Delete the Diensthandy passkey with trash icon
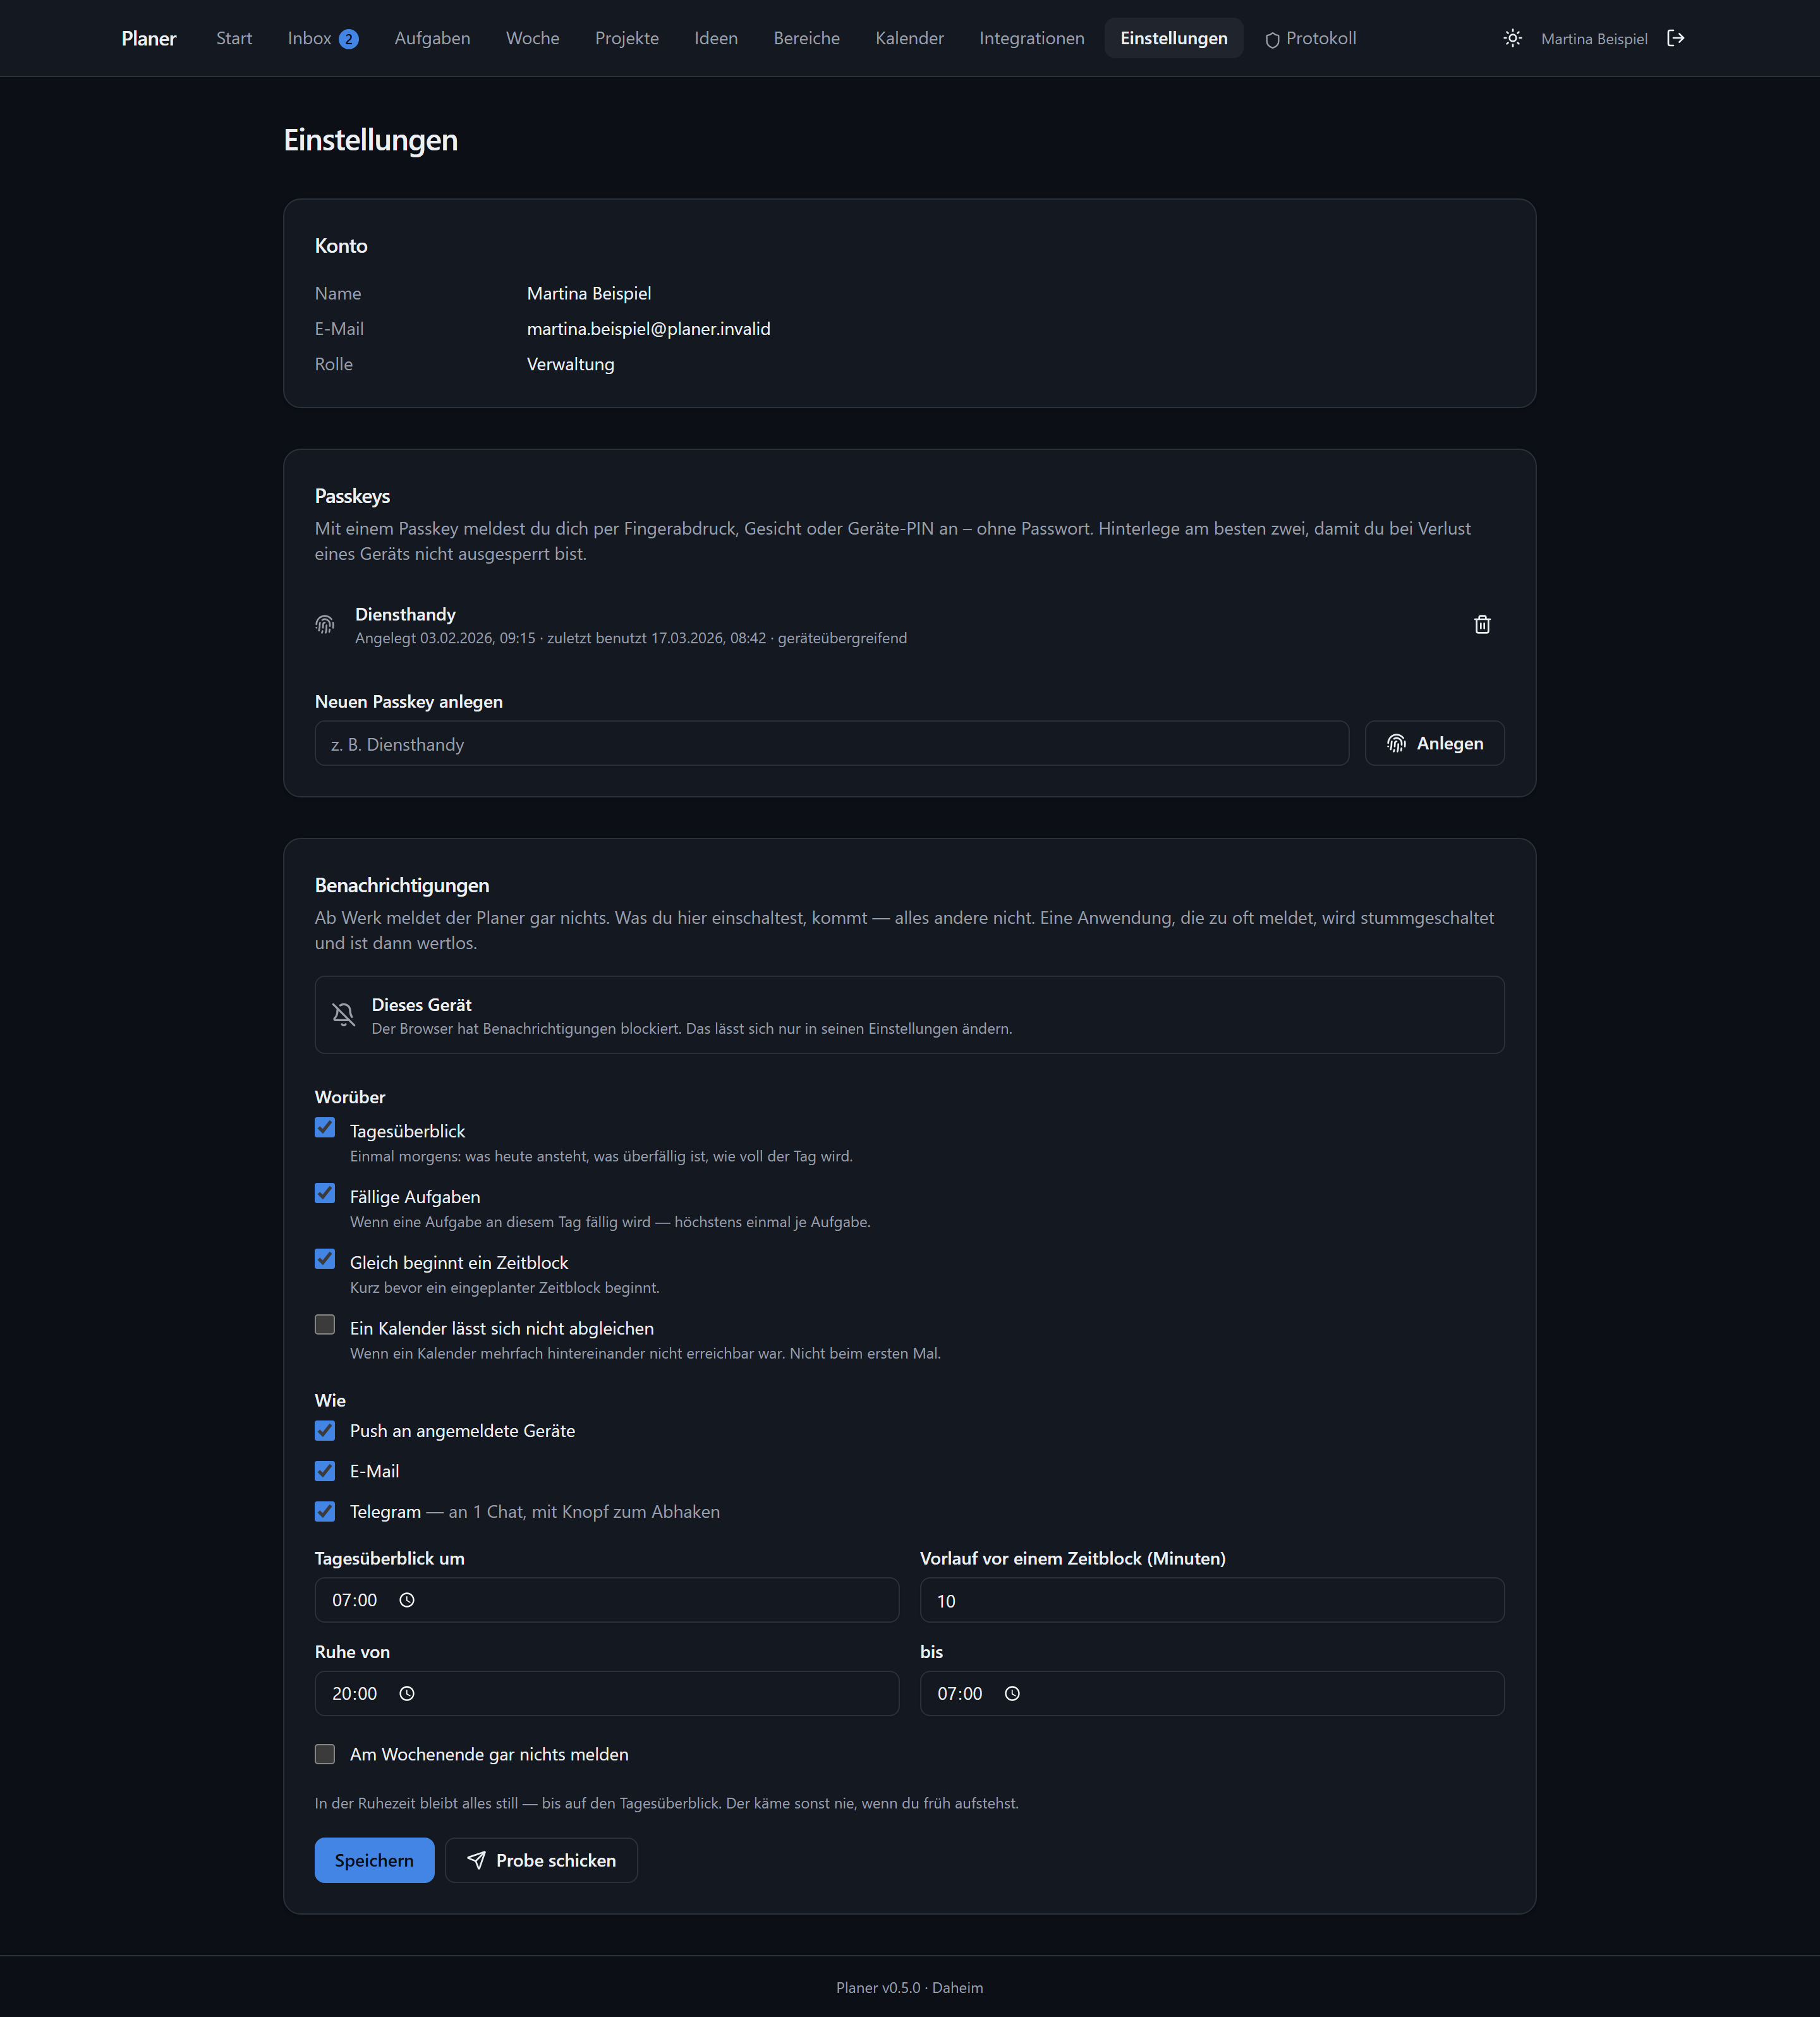Viewport: 1820px width, 2017px height. (1482, 624)
